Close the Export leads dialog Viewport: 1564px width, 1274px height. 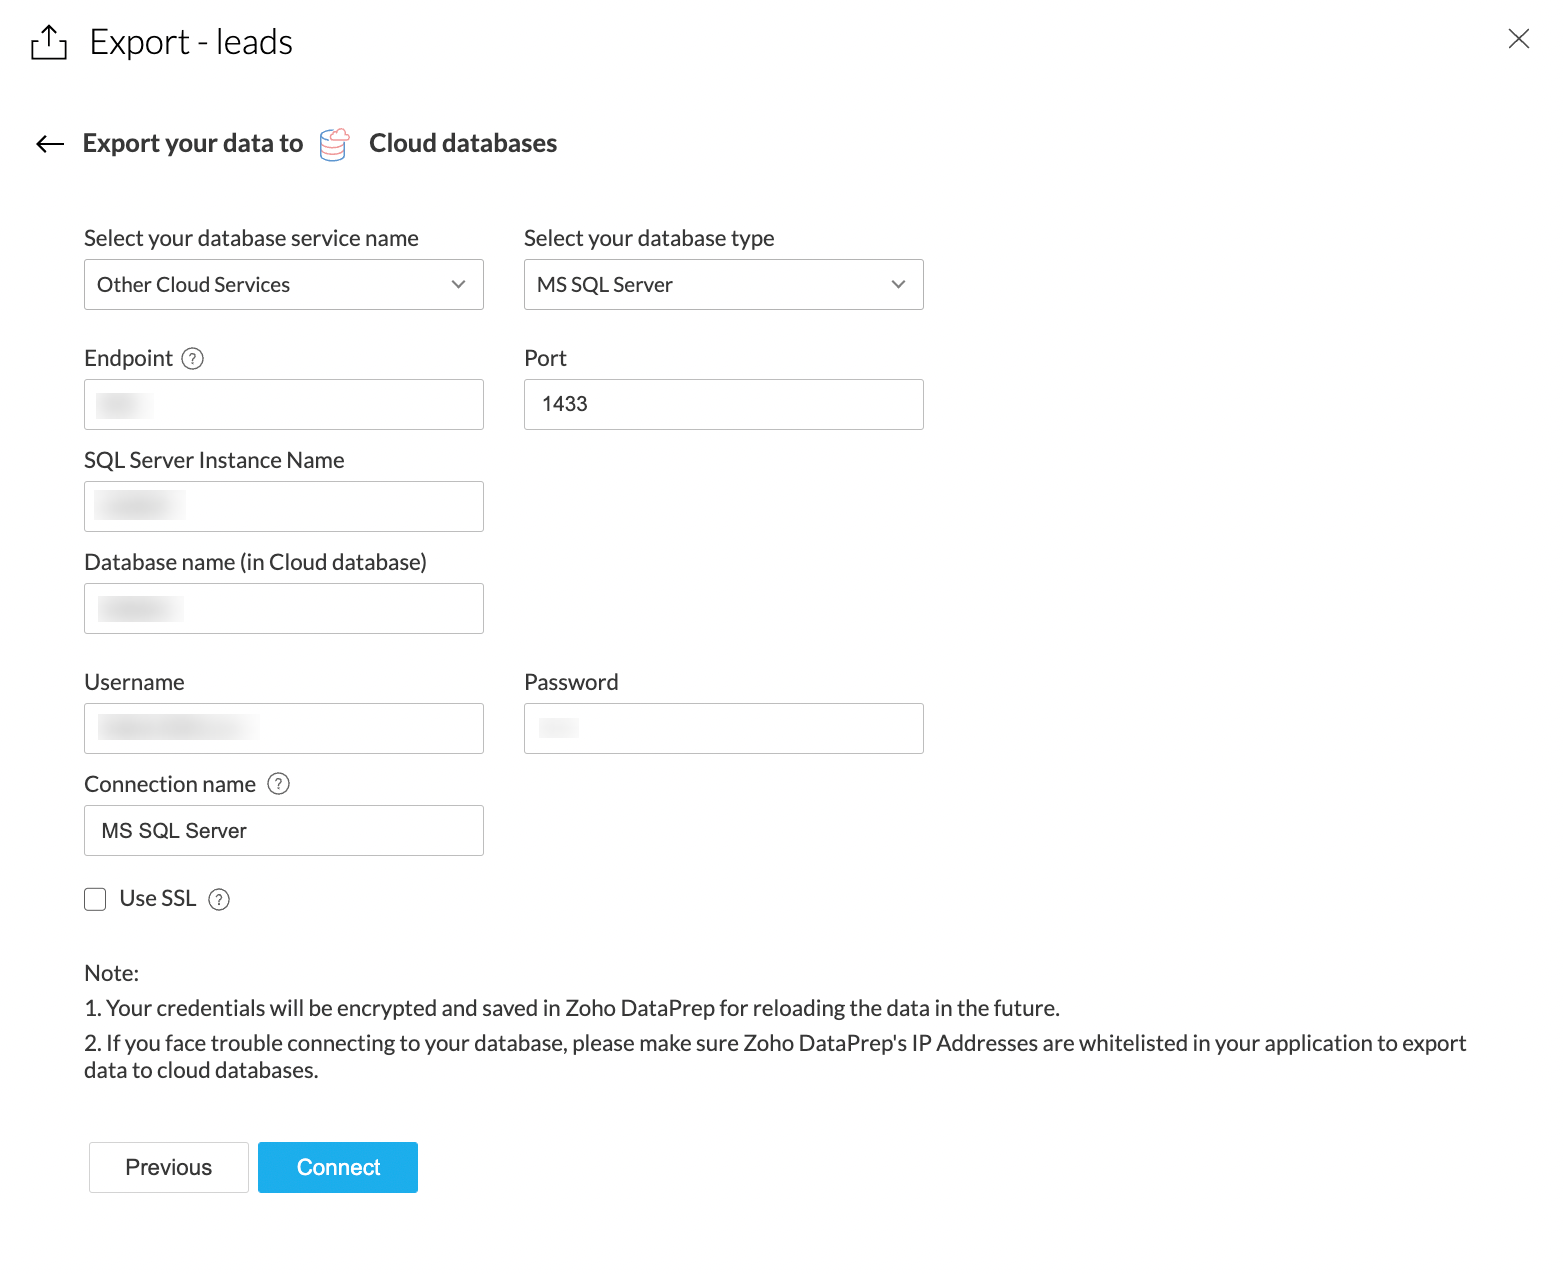coord(1518,39)
